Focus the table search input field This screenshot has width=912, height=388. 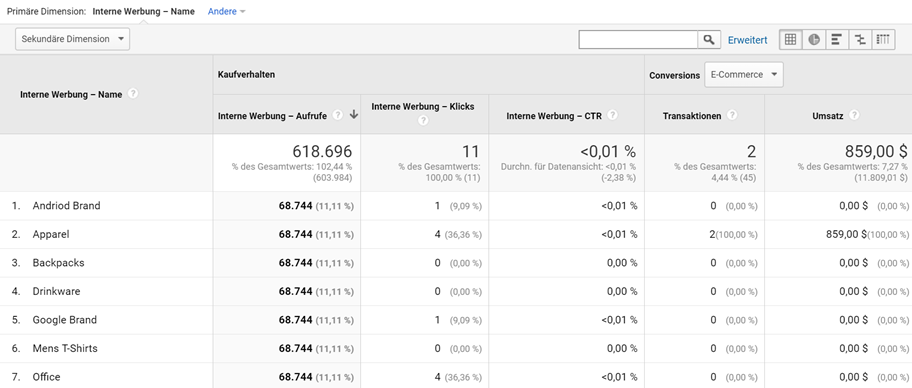pos(638,40)
